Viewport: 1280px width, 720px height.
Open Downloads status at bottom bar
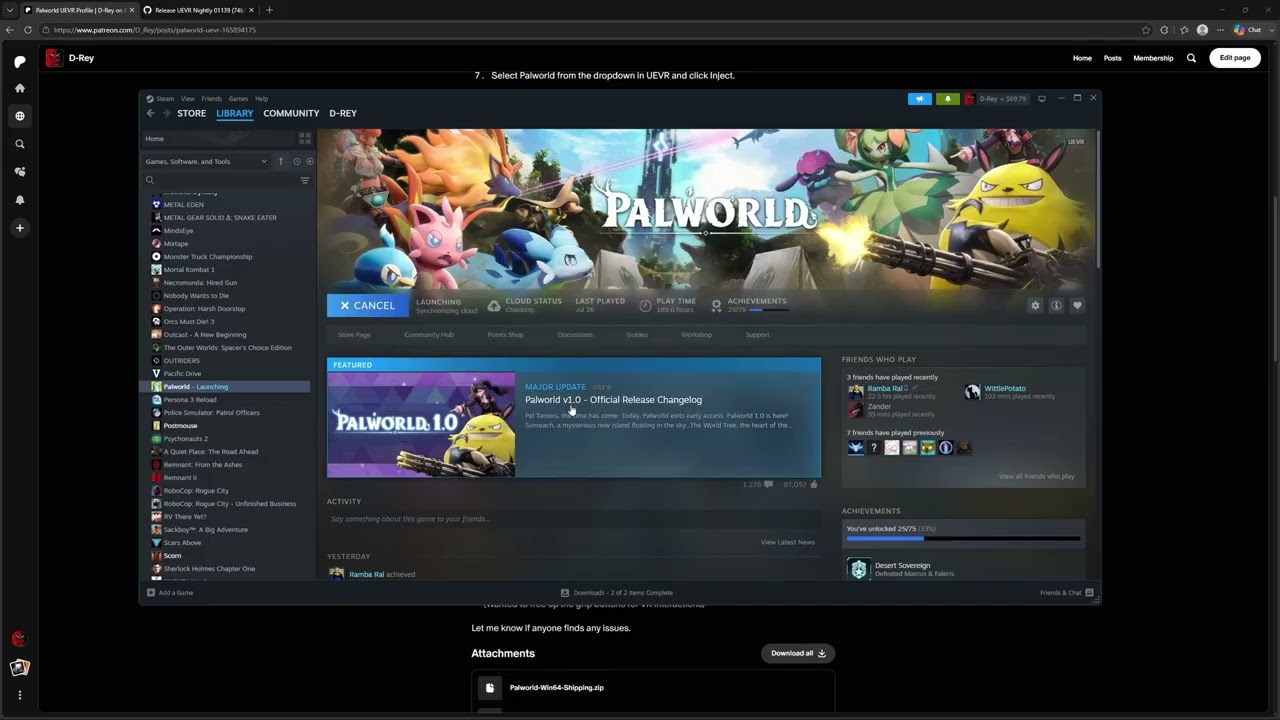point(616,592)
